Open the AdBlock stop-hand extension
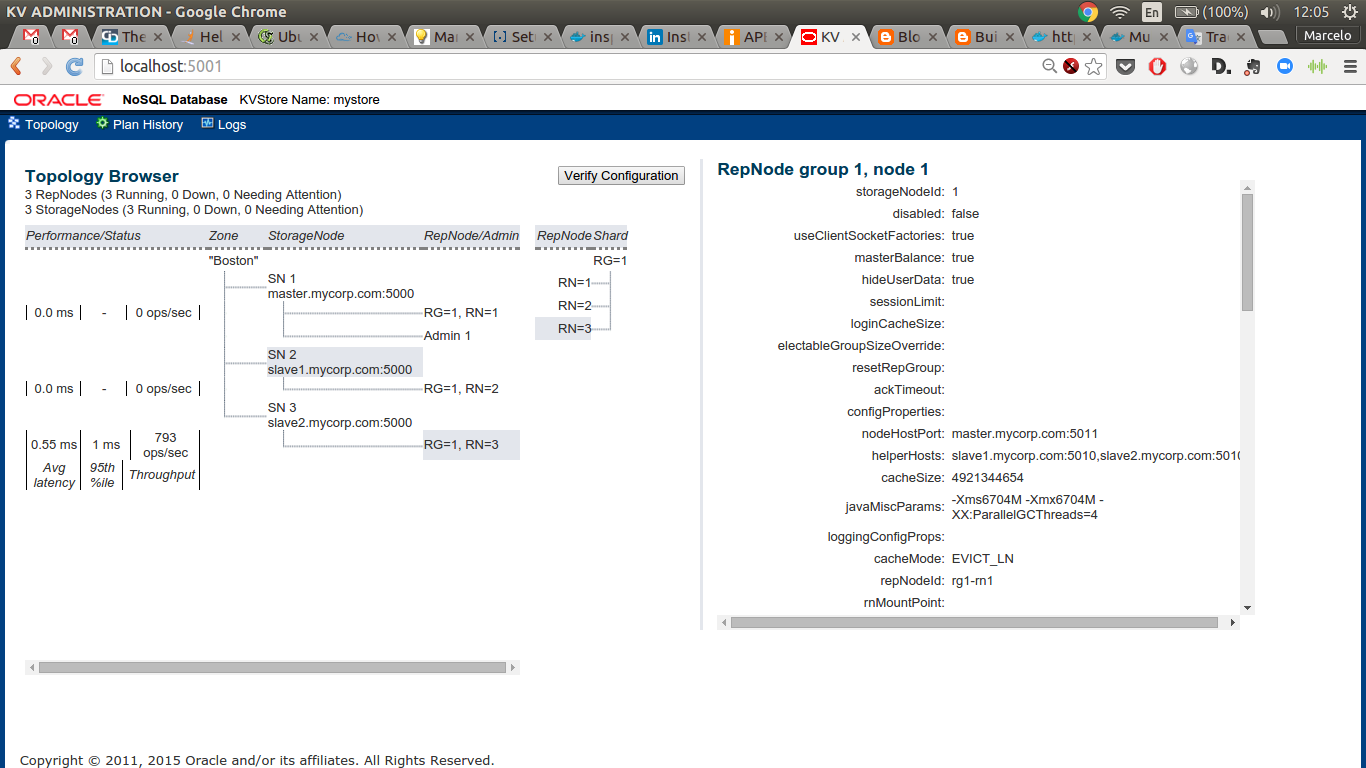The height and width of the screenshot is (768, 1366). [x=1157, y=67]
